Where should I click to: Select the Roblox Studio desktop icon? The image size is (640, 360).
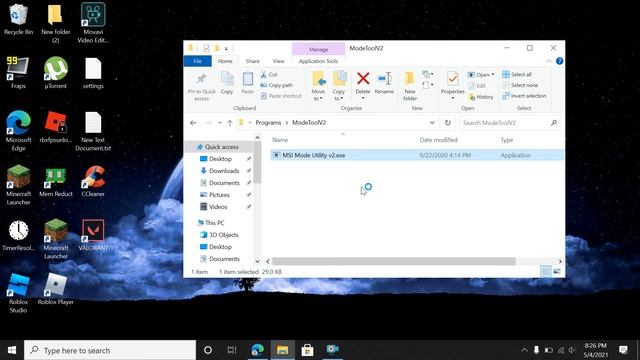pos(18,293)
